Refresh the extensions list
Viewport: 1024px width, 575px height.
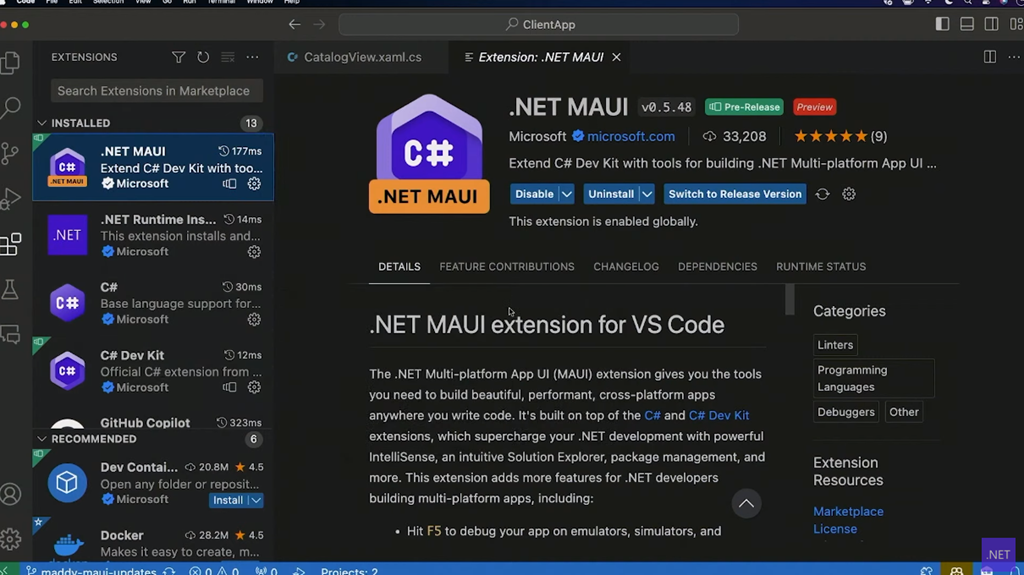[203, 58]
